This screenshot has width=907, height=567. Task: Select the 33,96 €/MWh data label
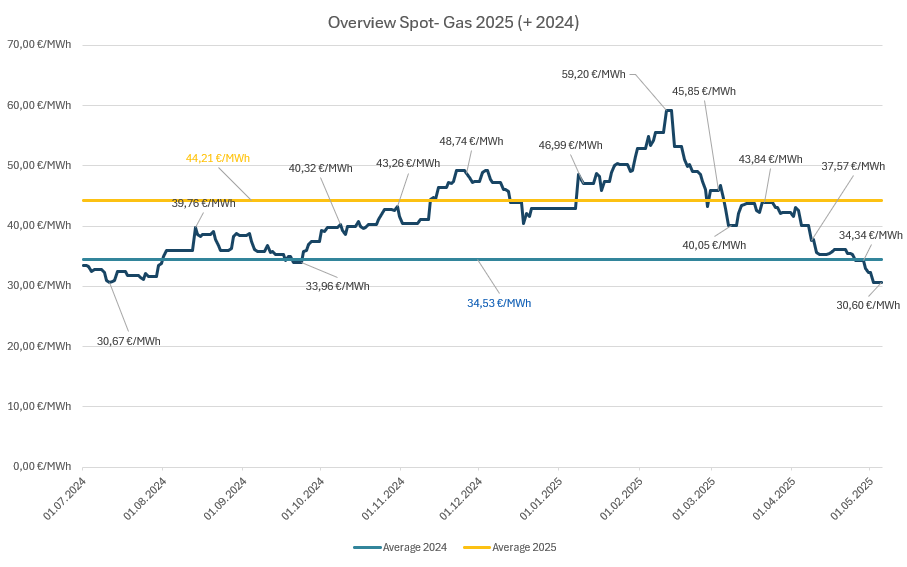point(337,286)
